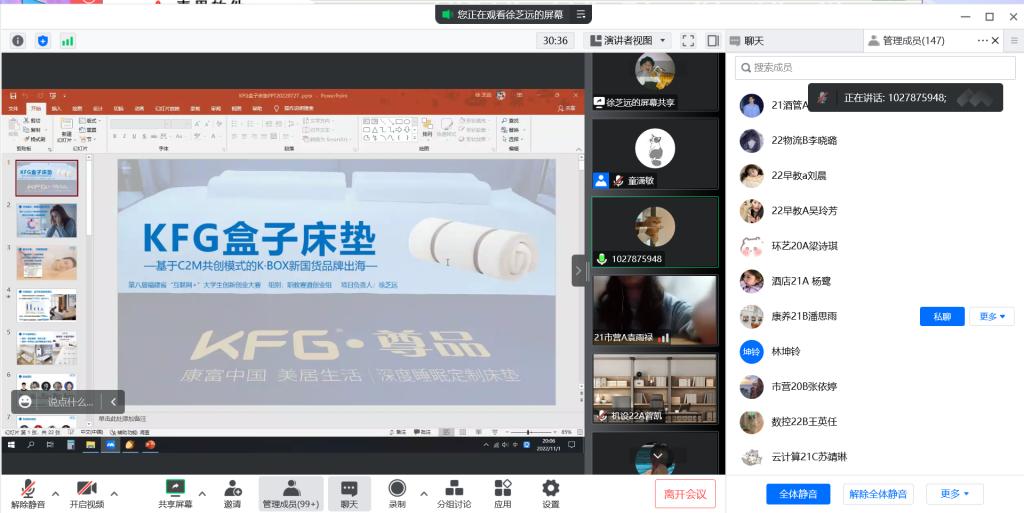Image resolution: width=1024 pixels, height=513 pixels.
Task: Expand audio options arrow next to microphone
Action: [x=55, y=493]
